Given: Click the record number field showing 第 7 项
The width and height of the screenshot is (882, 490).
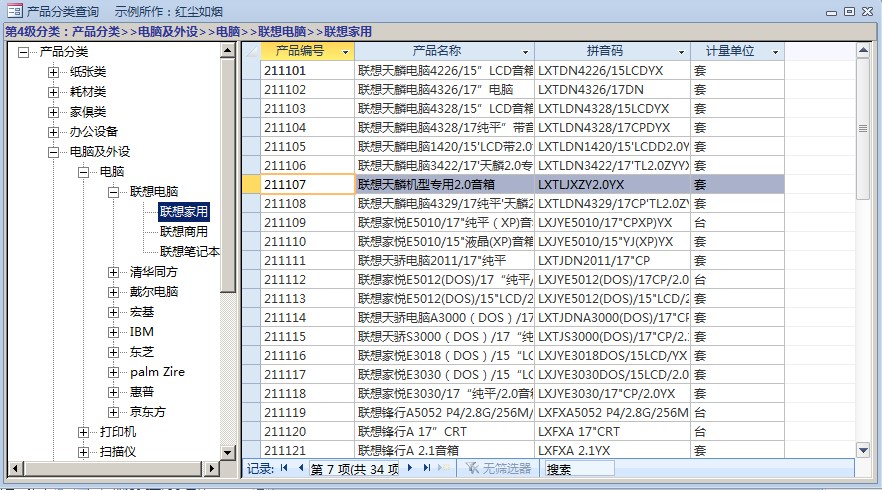Looking at the screenshot, I should pyautogui.click(x=354, y=469).
